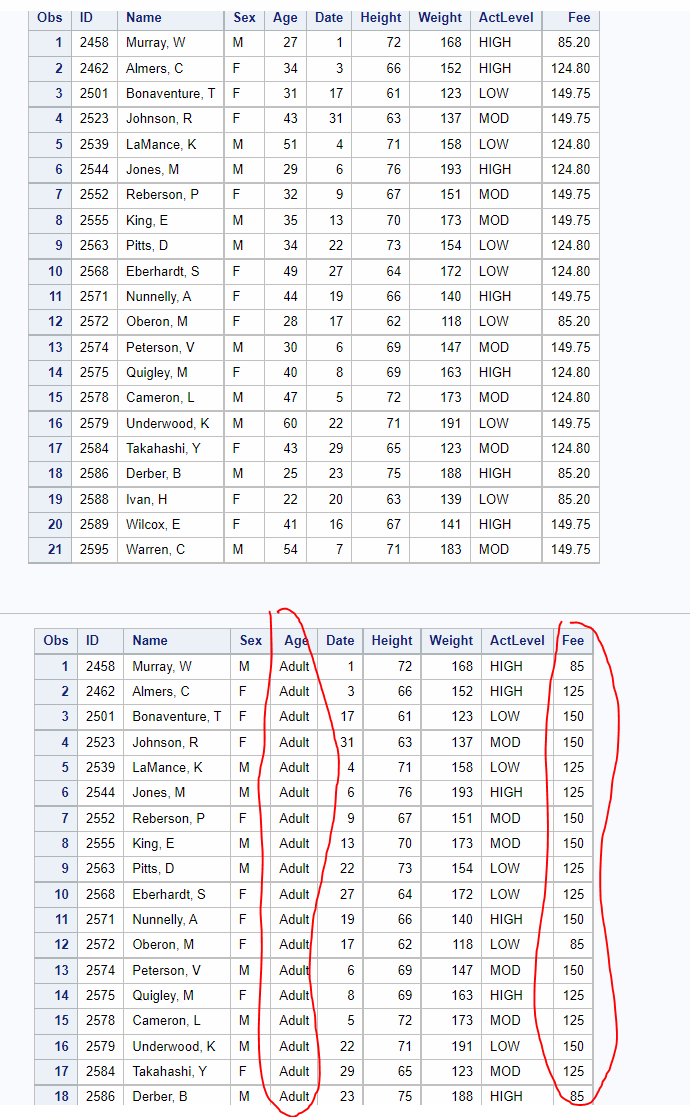Select 85.20 fee in Oberon, M row
The width and height of the screenshot is (690, 1117).
coord(573,321)
